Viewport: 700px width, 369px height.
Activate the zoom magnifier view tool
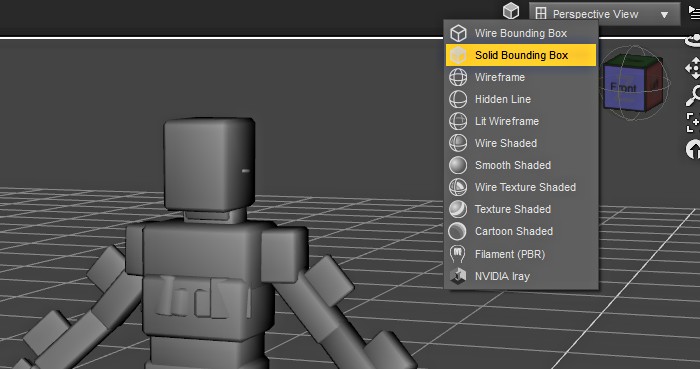pos(693,95)
